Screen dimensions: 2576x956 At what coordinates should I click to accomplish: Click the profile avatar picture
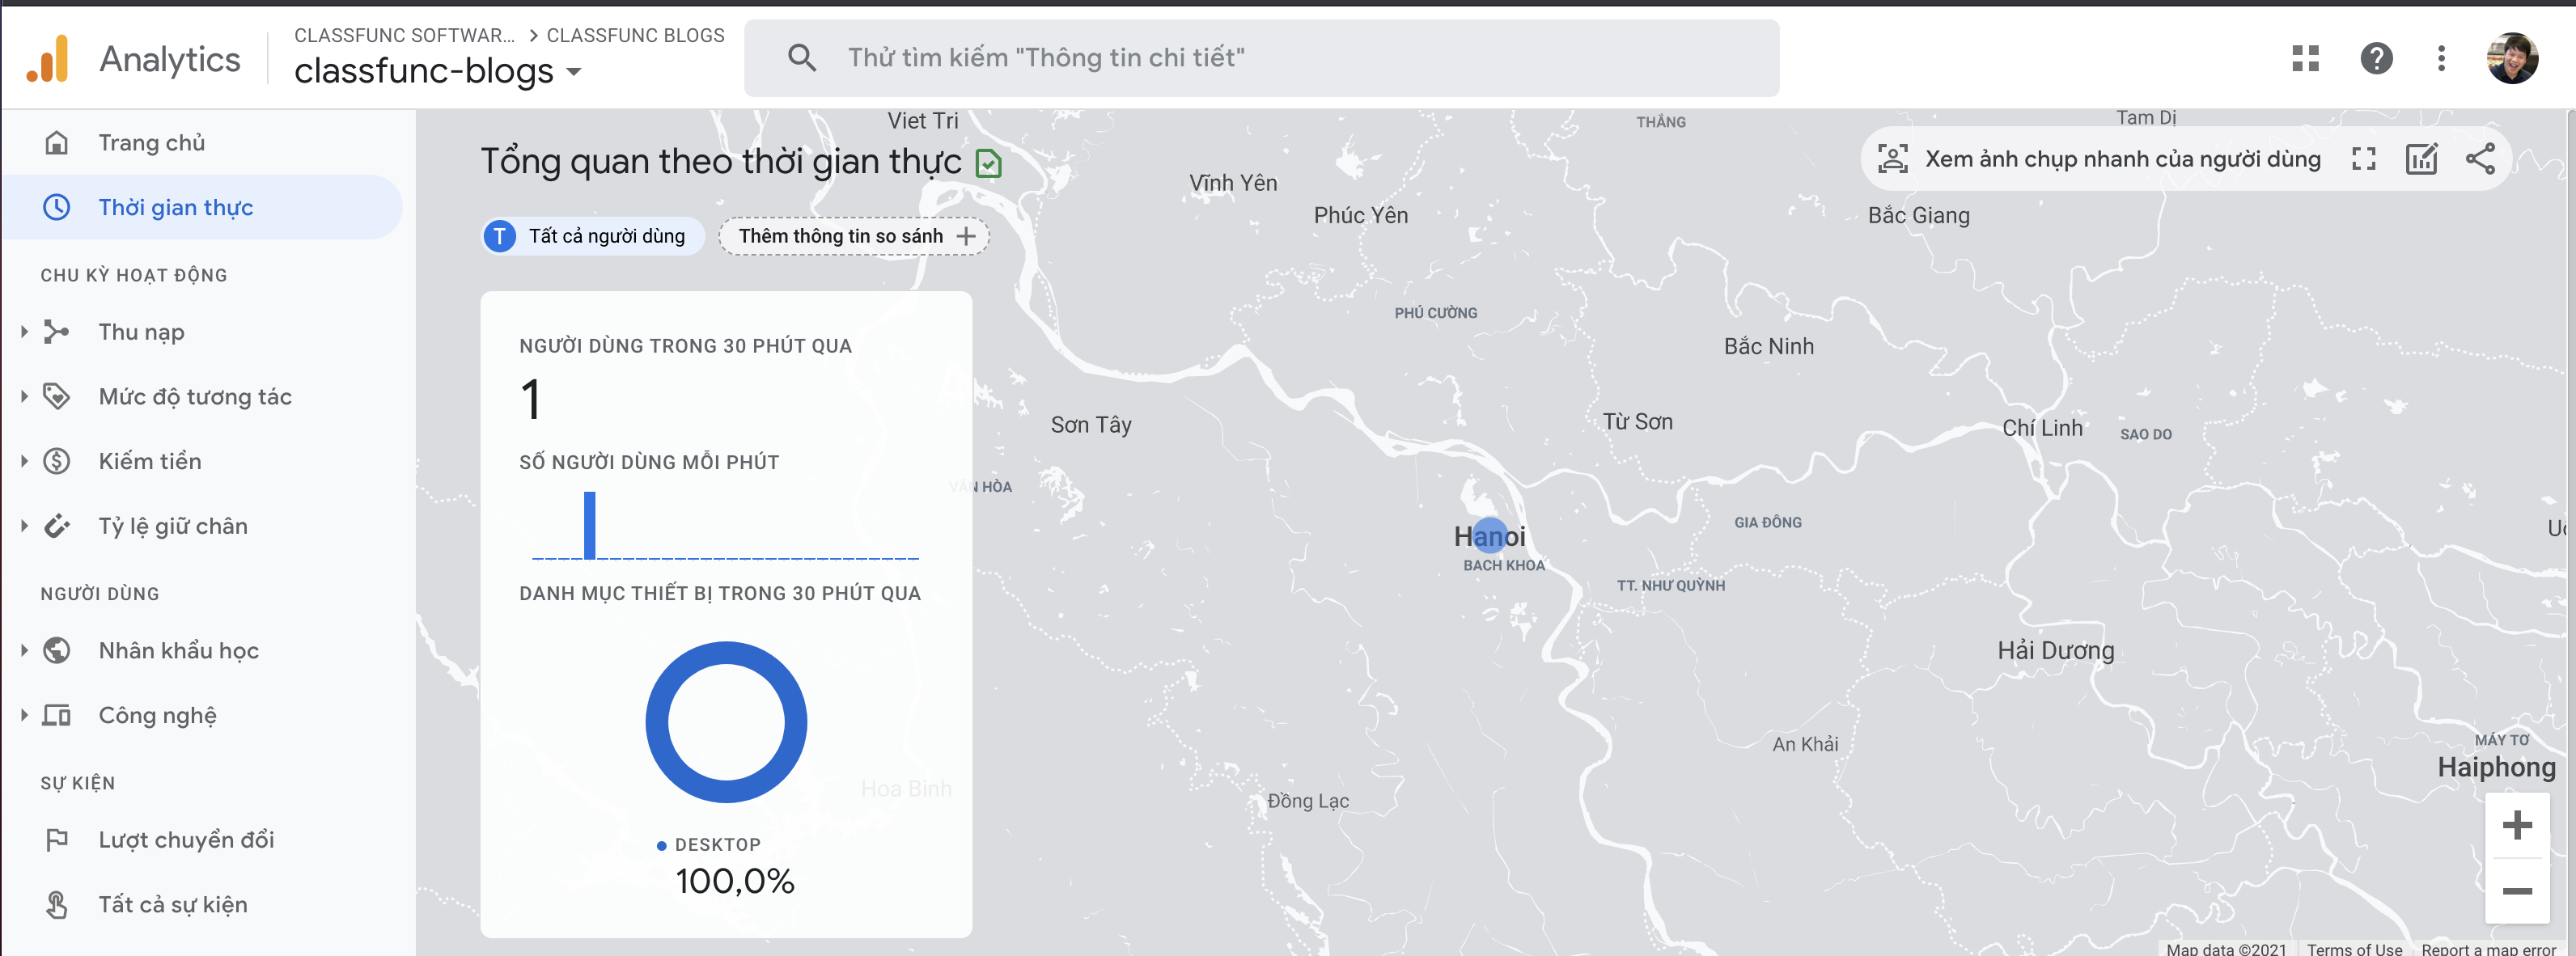(2511, 59)
